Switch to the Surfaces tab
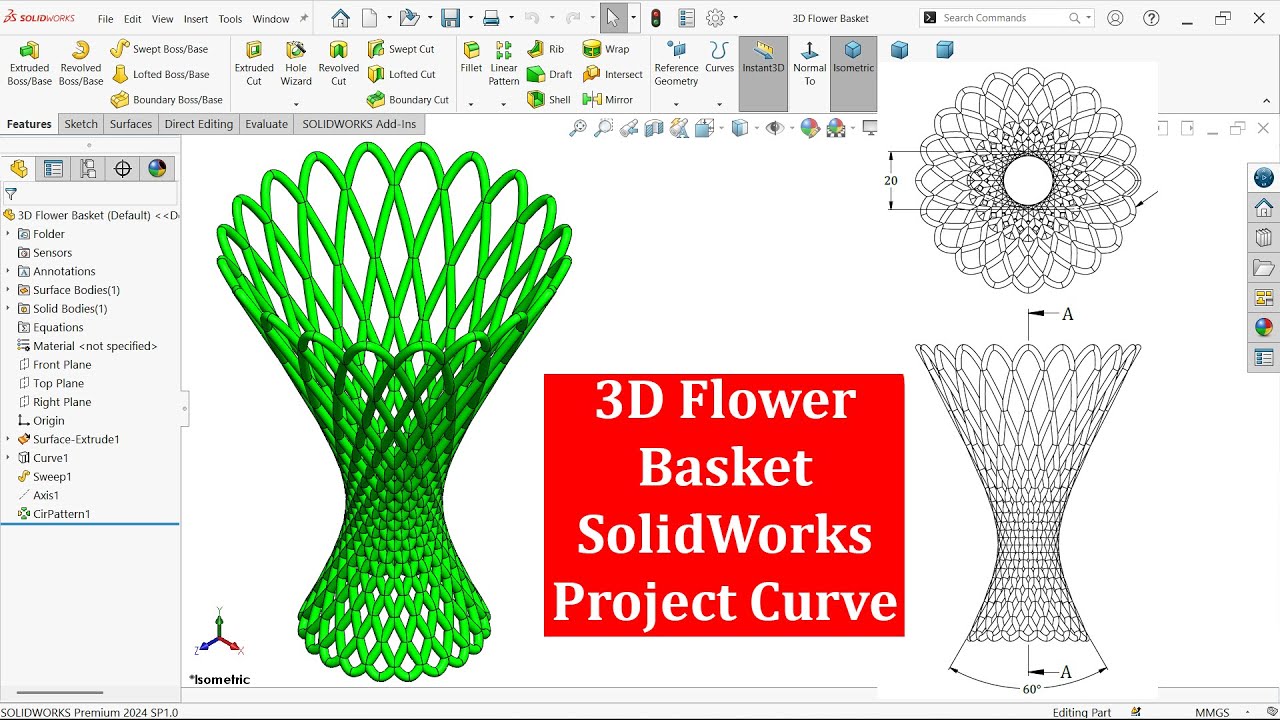The width and height of the screenshot is (1280, 720). click(x=131, y=124)
